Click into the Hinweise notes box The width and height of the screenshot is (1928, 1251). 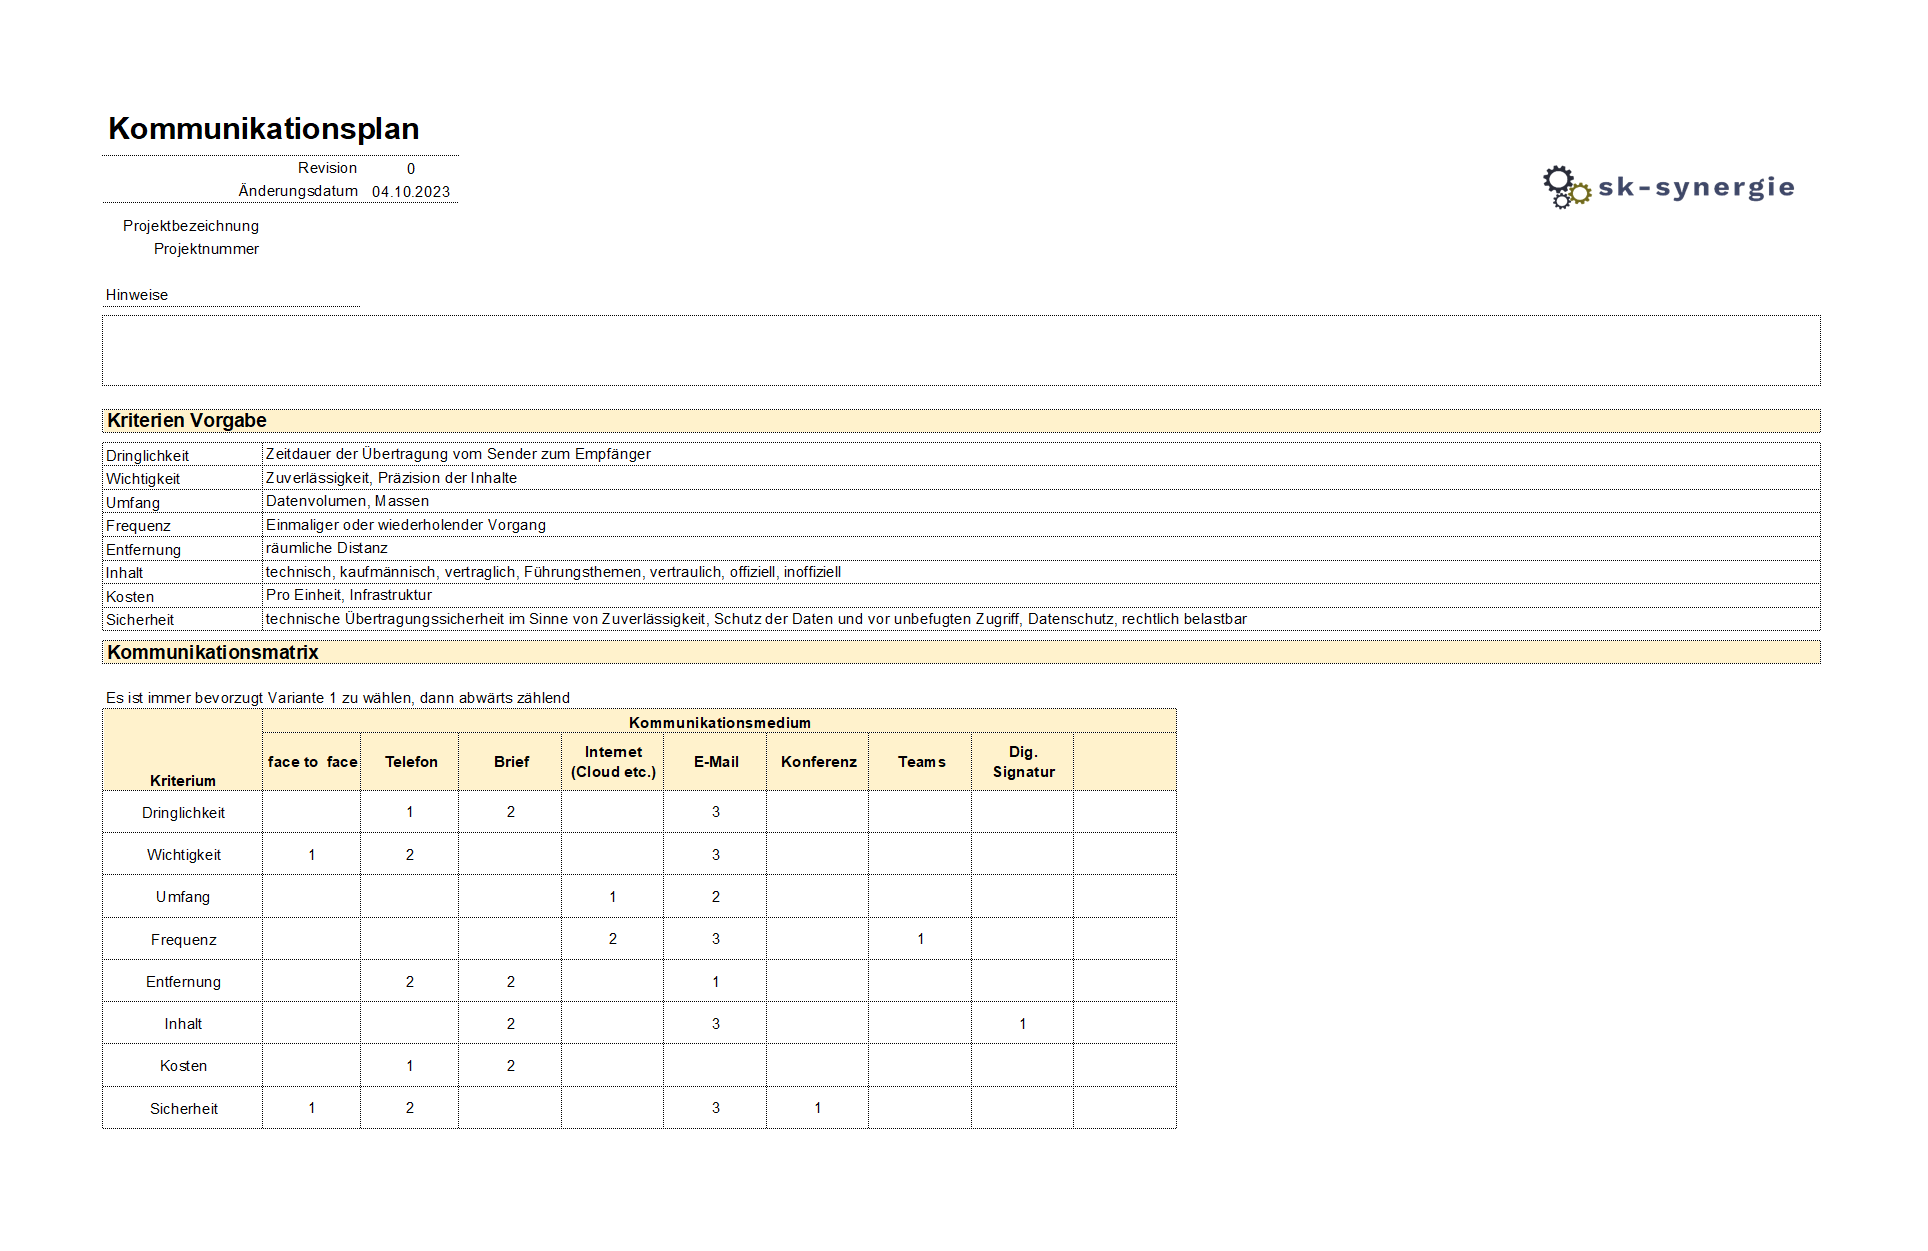tap(960, 351)
